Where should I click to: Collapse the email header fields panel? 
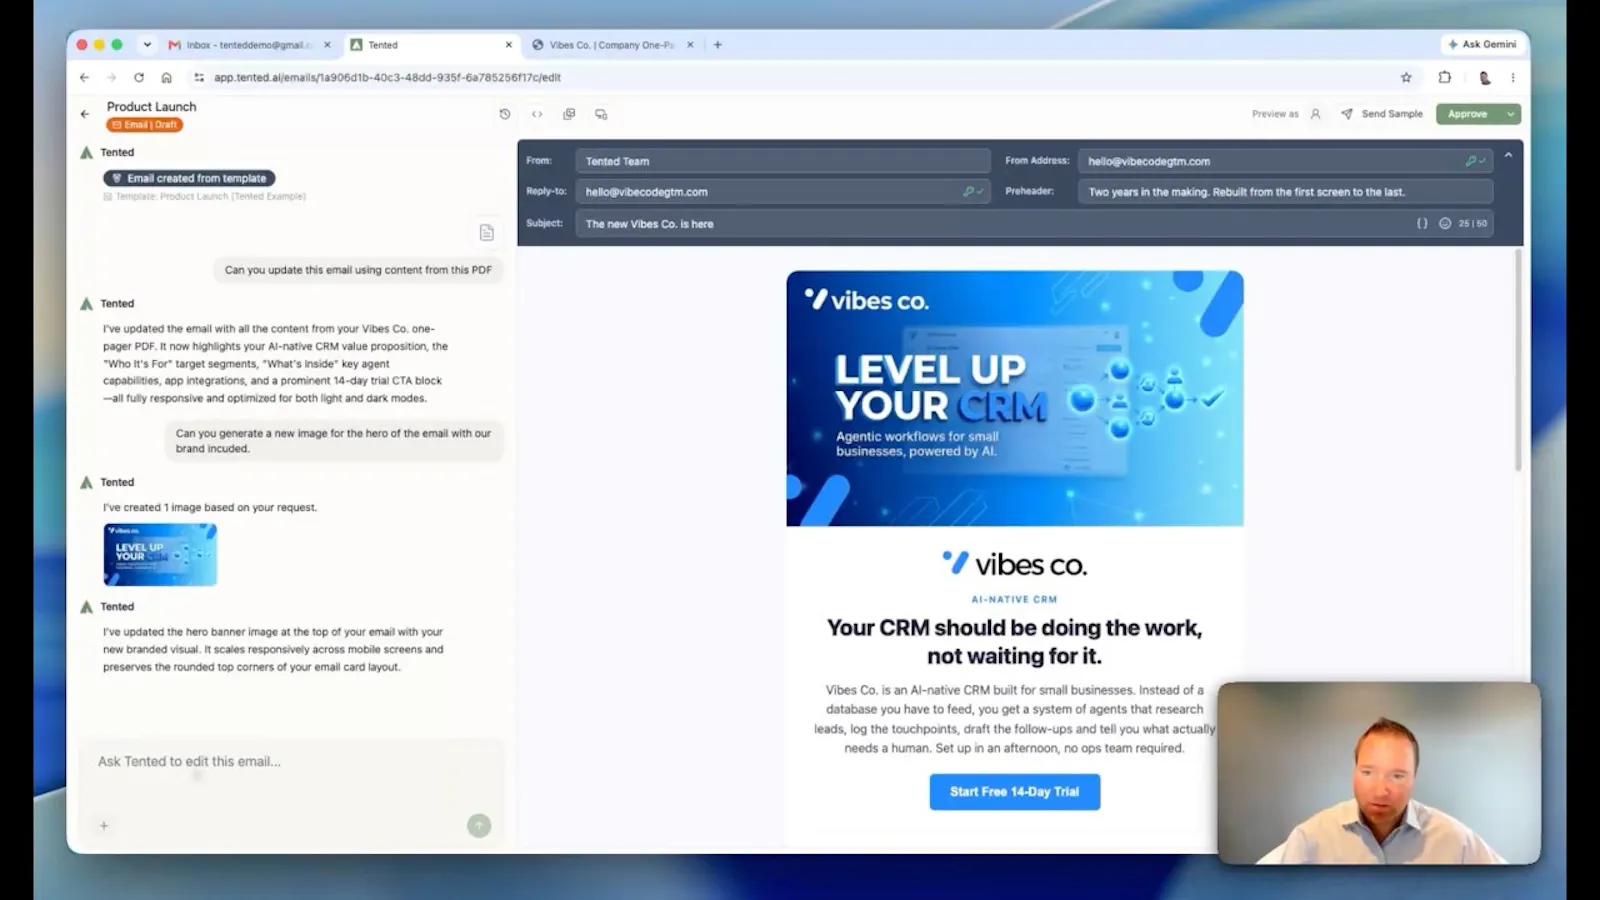point(1508,156)
